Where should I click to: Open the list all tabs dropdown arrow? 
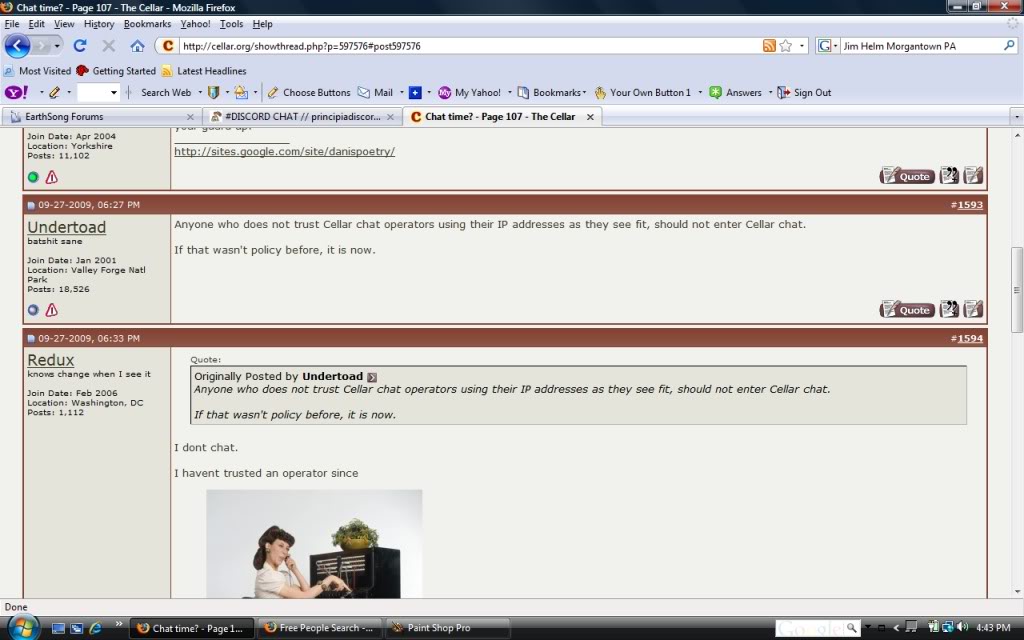pos(1016,117)
